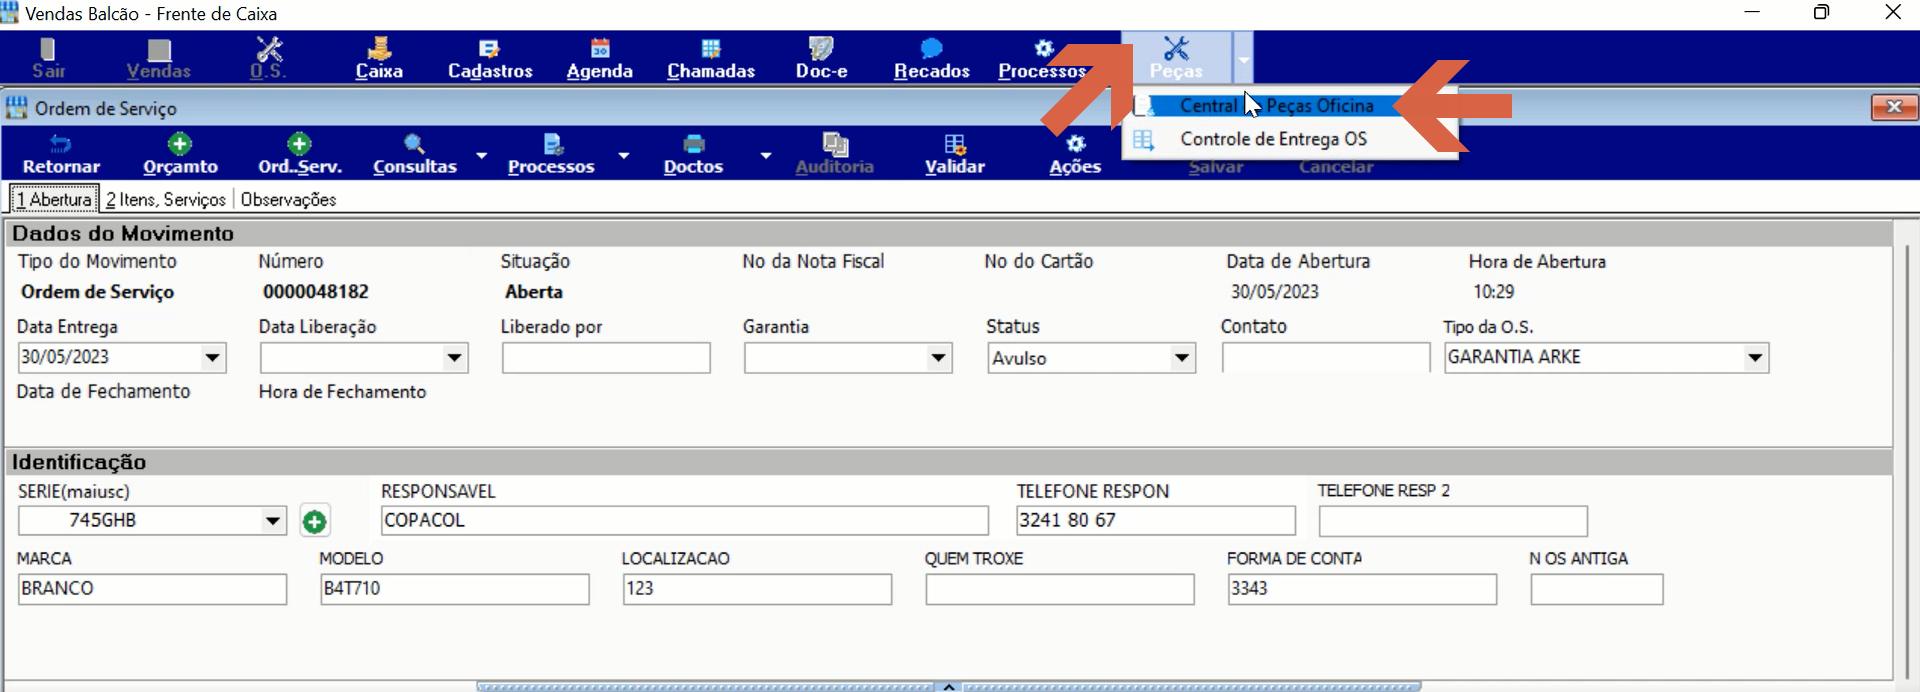Open the SERIE dropdown showing 745GHB
This screenshot has width=1920, height=692.
272,520
